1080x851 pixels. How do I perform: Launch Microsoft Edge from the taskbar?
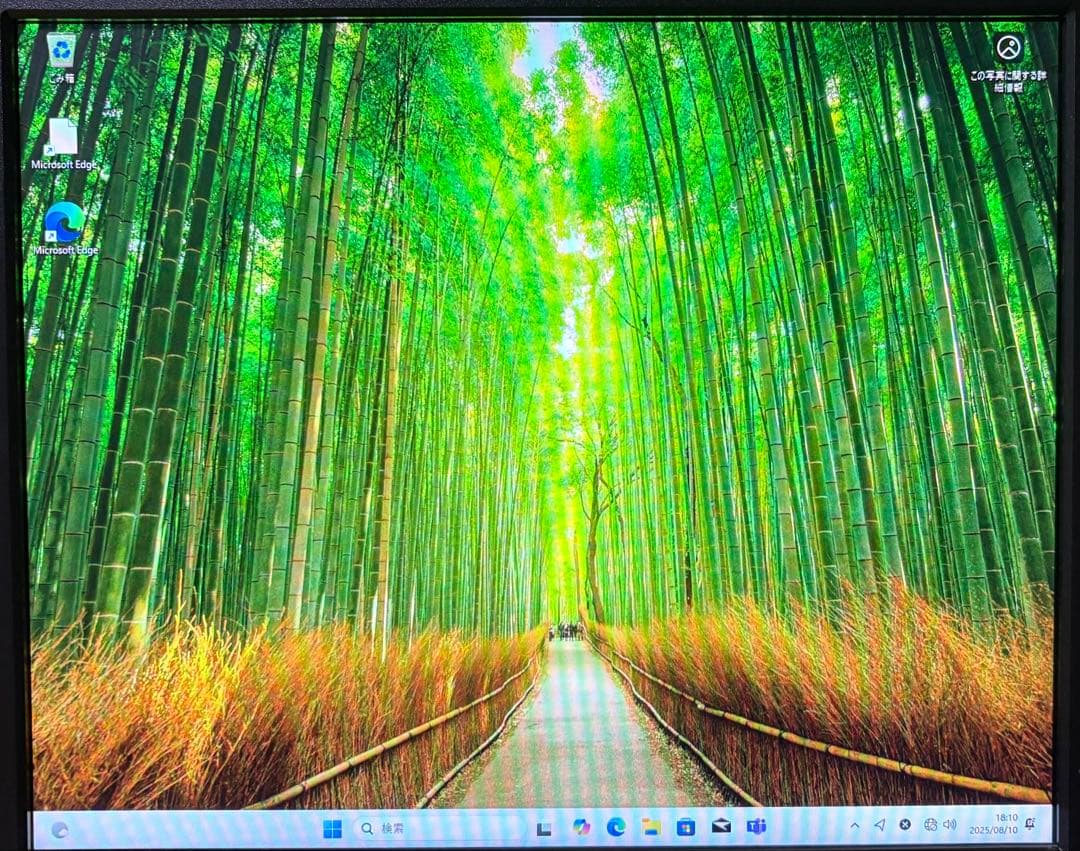point(616,827)
